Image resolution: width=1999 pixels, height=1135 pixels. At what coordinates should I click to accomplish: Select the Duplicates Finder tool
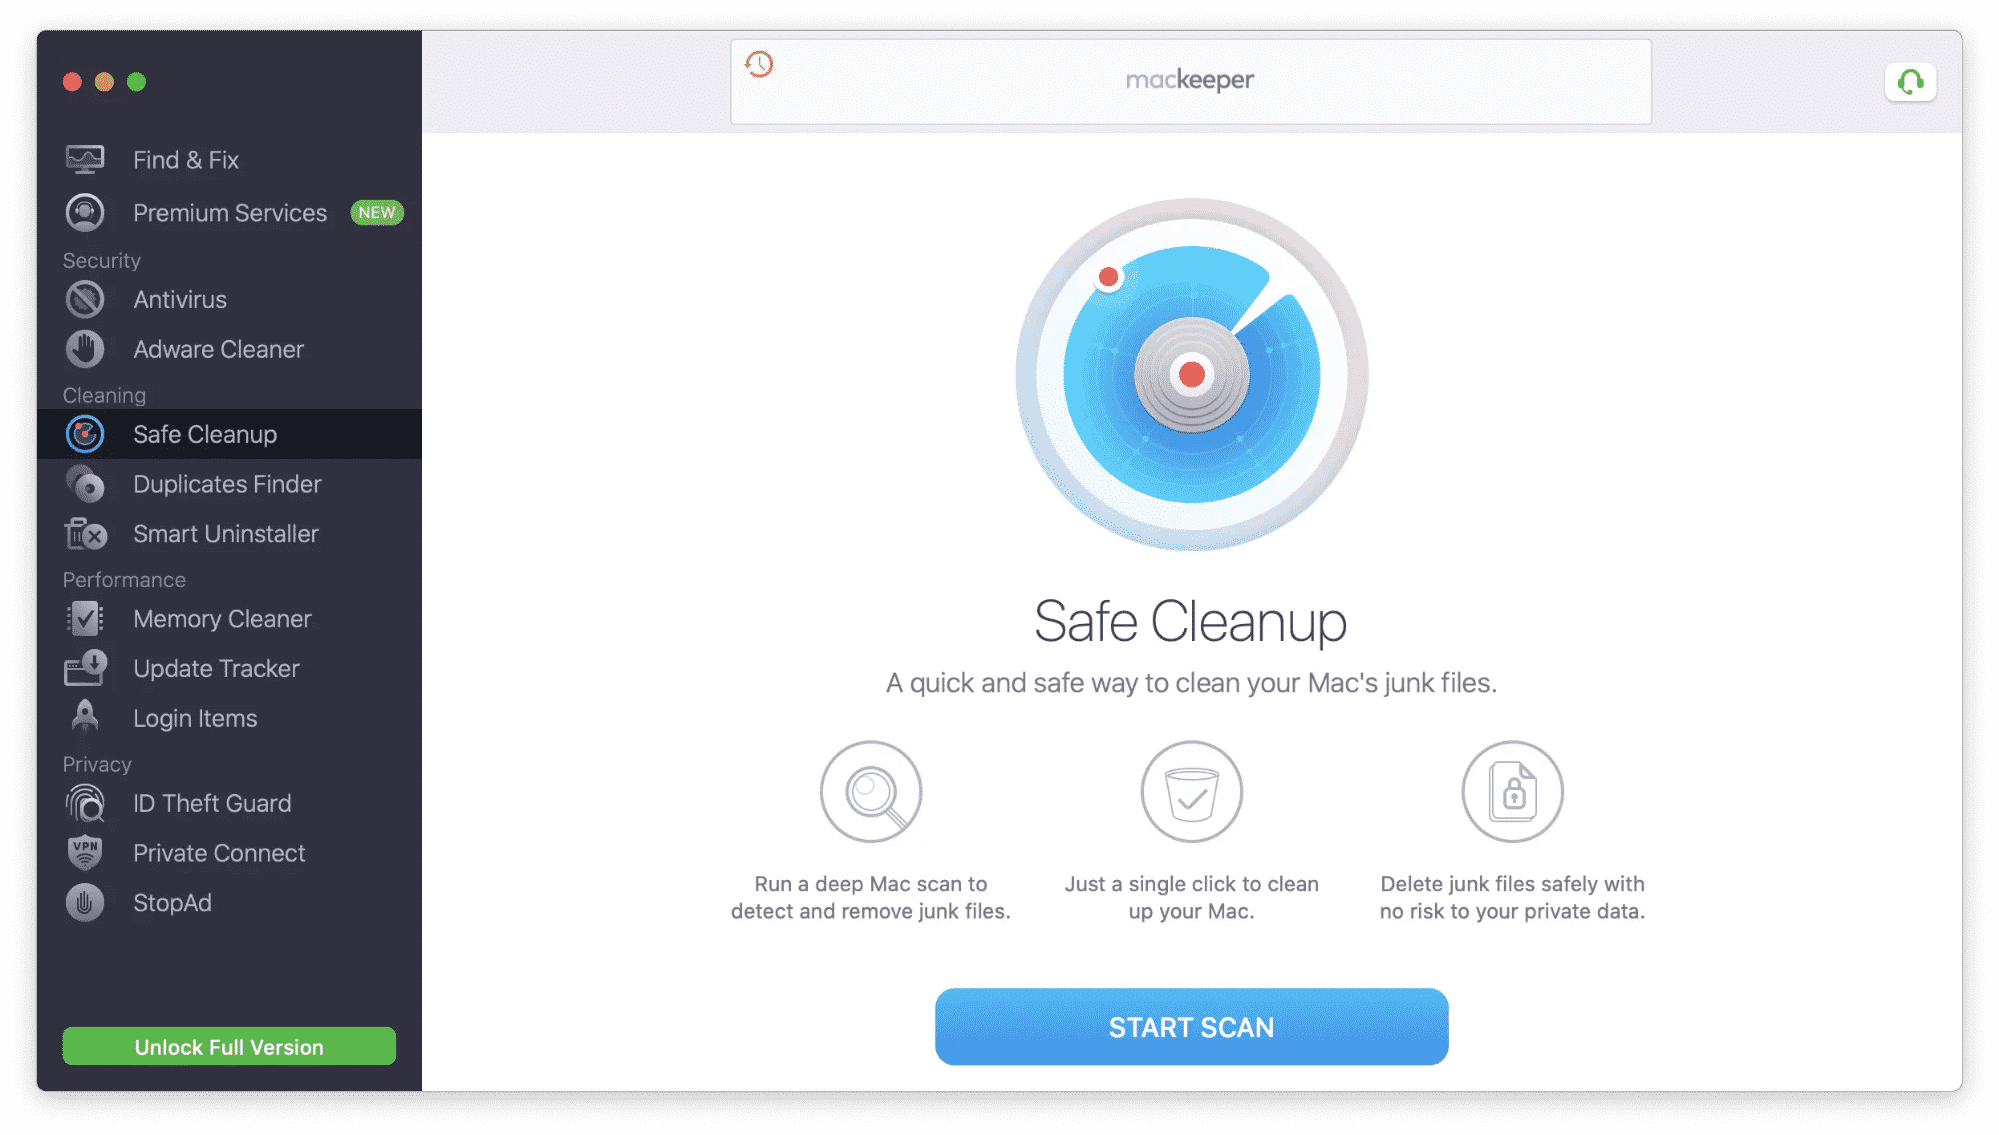click(227, 483)
